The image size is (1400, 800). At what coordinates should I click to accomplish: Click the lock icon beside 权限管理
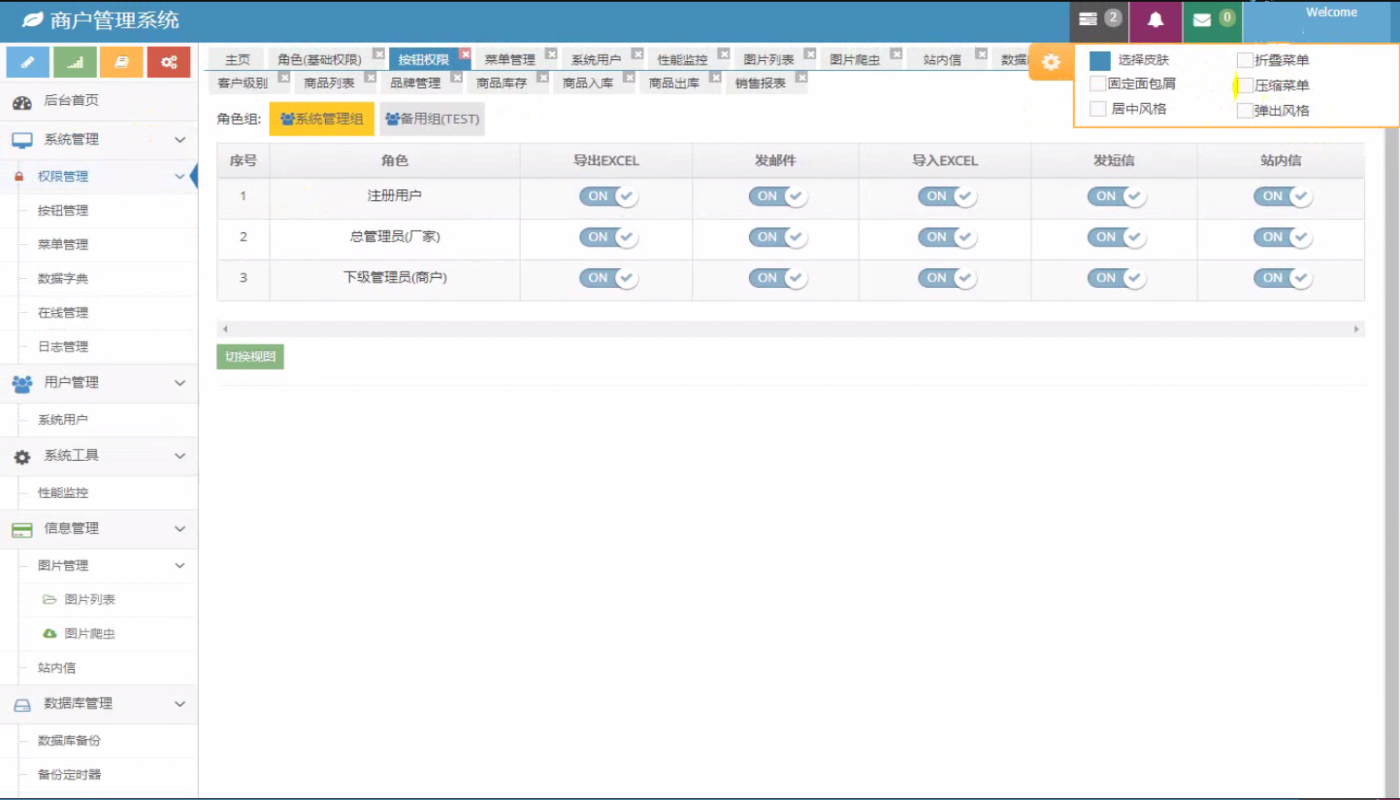pos(18,177)
